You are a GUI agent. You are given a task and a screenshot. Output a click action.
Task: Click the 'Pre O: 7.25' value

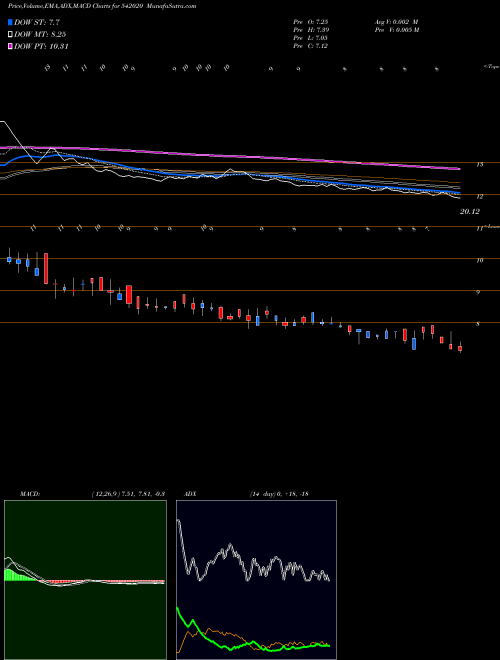pos(311,21)
